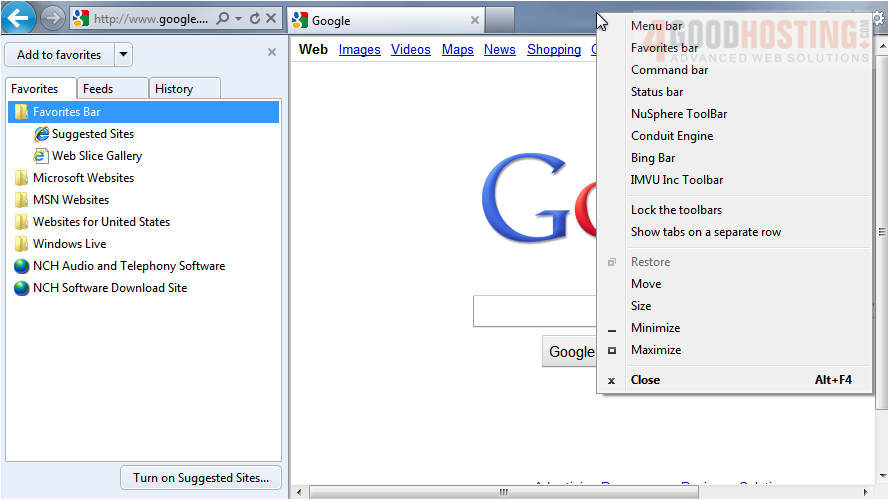889x500 pixels.
Task: Open the gear Tools icon
Action: point(878,17)
